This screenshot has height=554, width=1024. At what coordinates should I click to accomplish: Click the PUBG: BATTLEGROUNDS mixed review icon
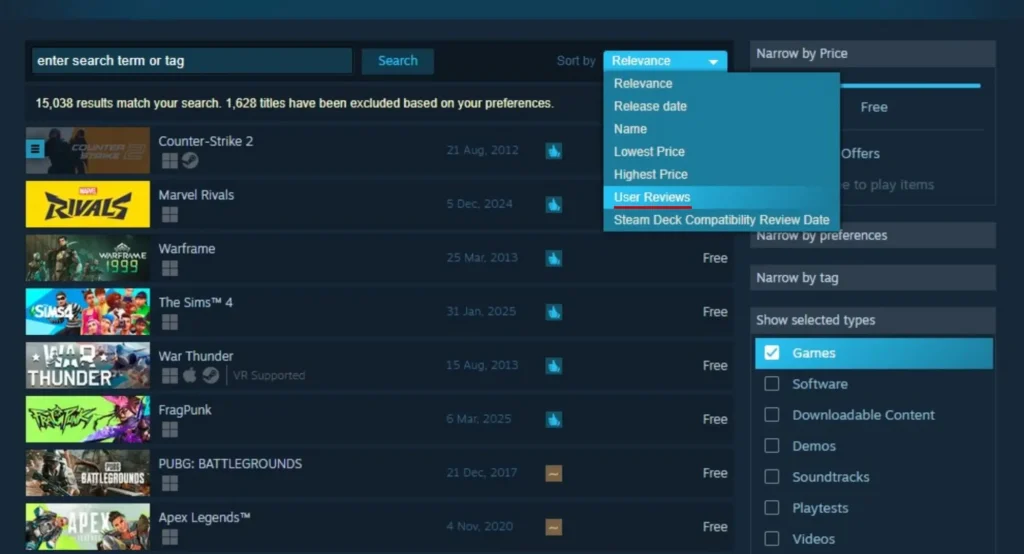(554, 473)
